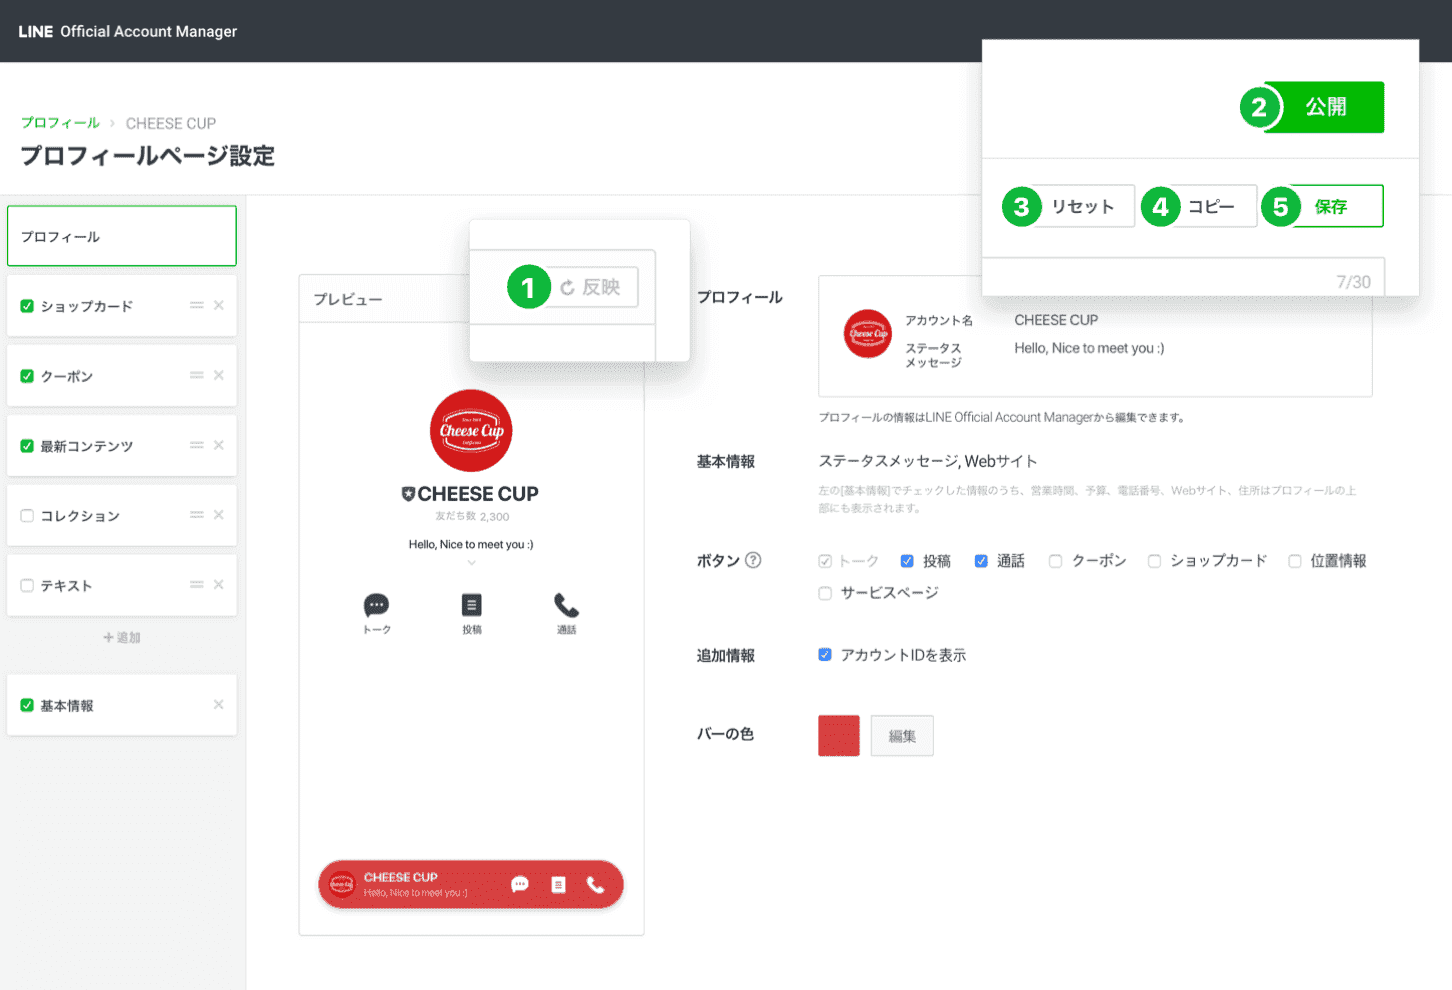Screen dimensions: 1452x990
Task: Toggle the アカウントIDを表示 checkbox
Action: point(825,655)
